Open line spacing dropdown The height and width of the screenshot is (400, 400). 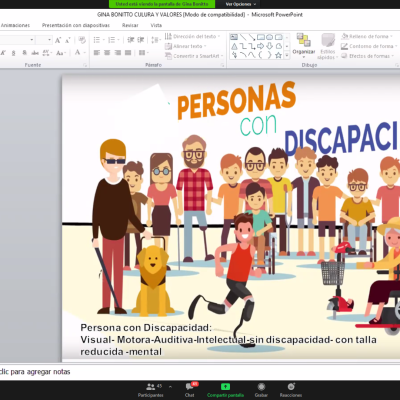coord(155,40)
